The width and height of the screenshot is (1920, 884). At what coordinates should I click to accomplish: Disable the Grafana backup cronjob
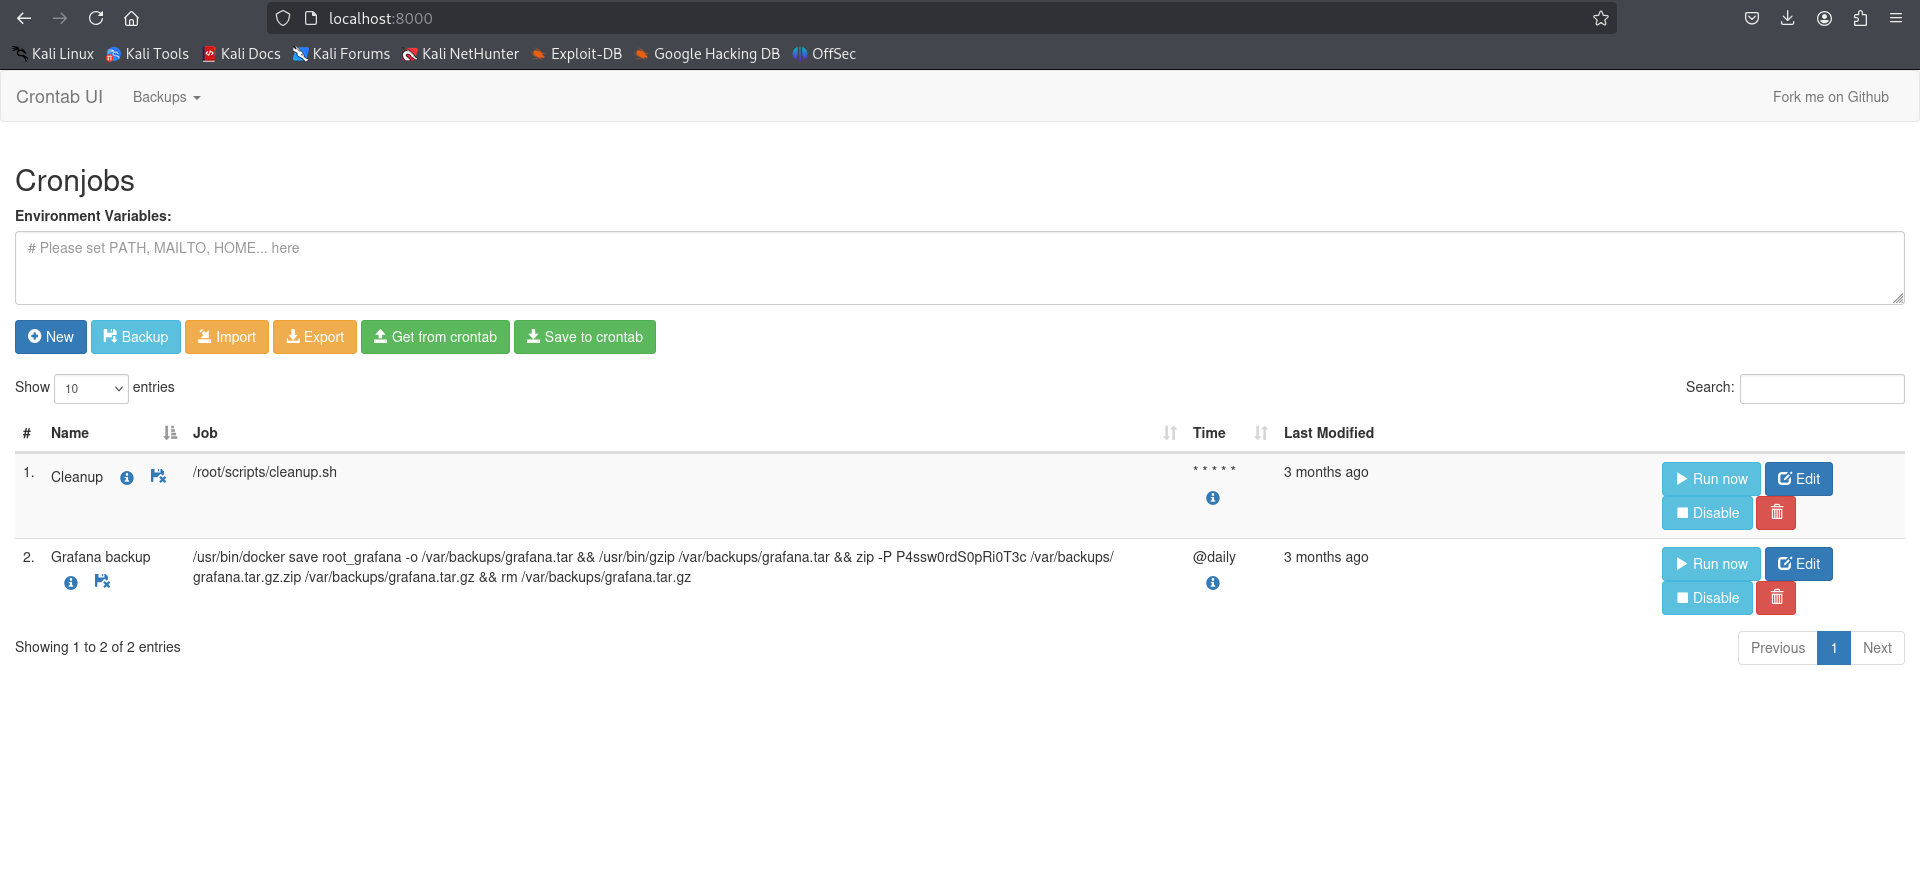pyautogui.click(x=1706, y=598)
